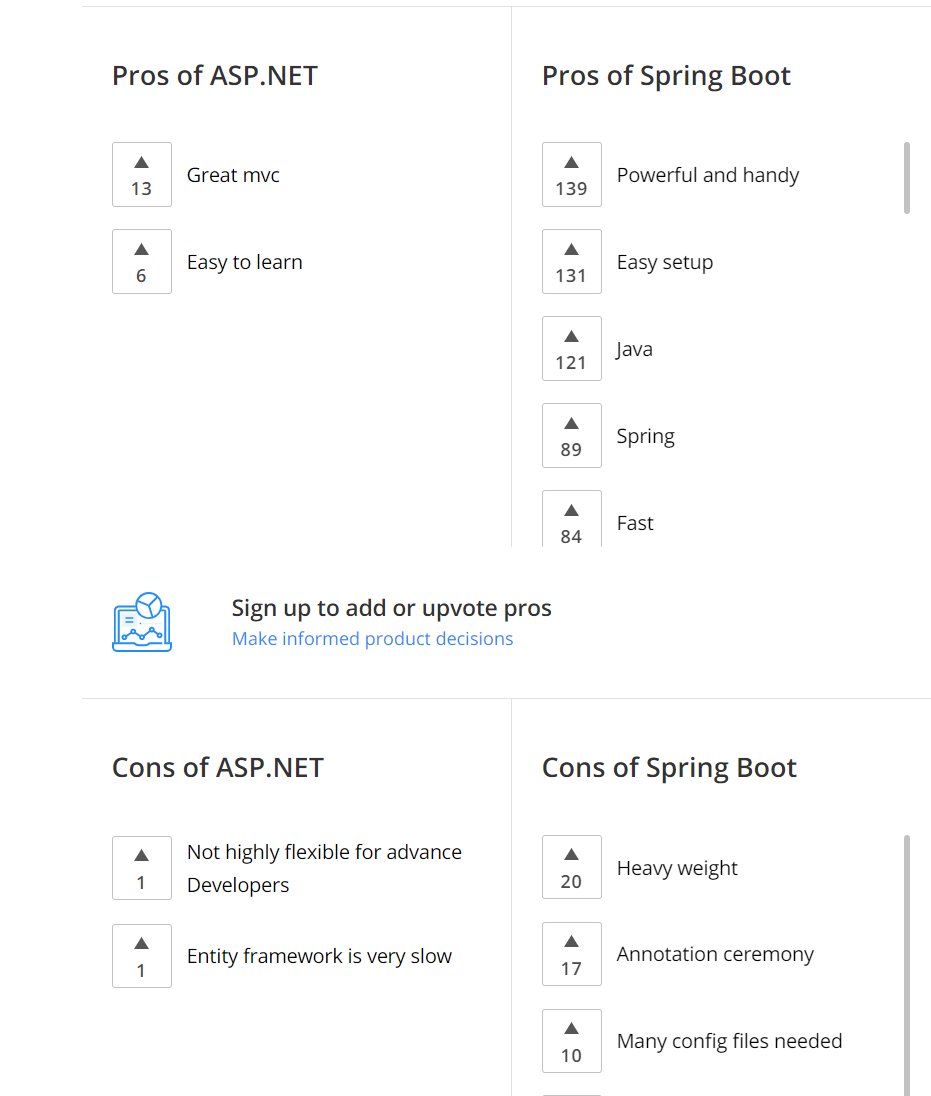Upvote the "Annotation ceremony" con
The height and width of the screenshot is (1096, 931).
click(x=572, y=954)
